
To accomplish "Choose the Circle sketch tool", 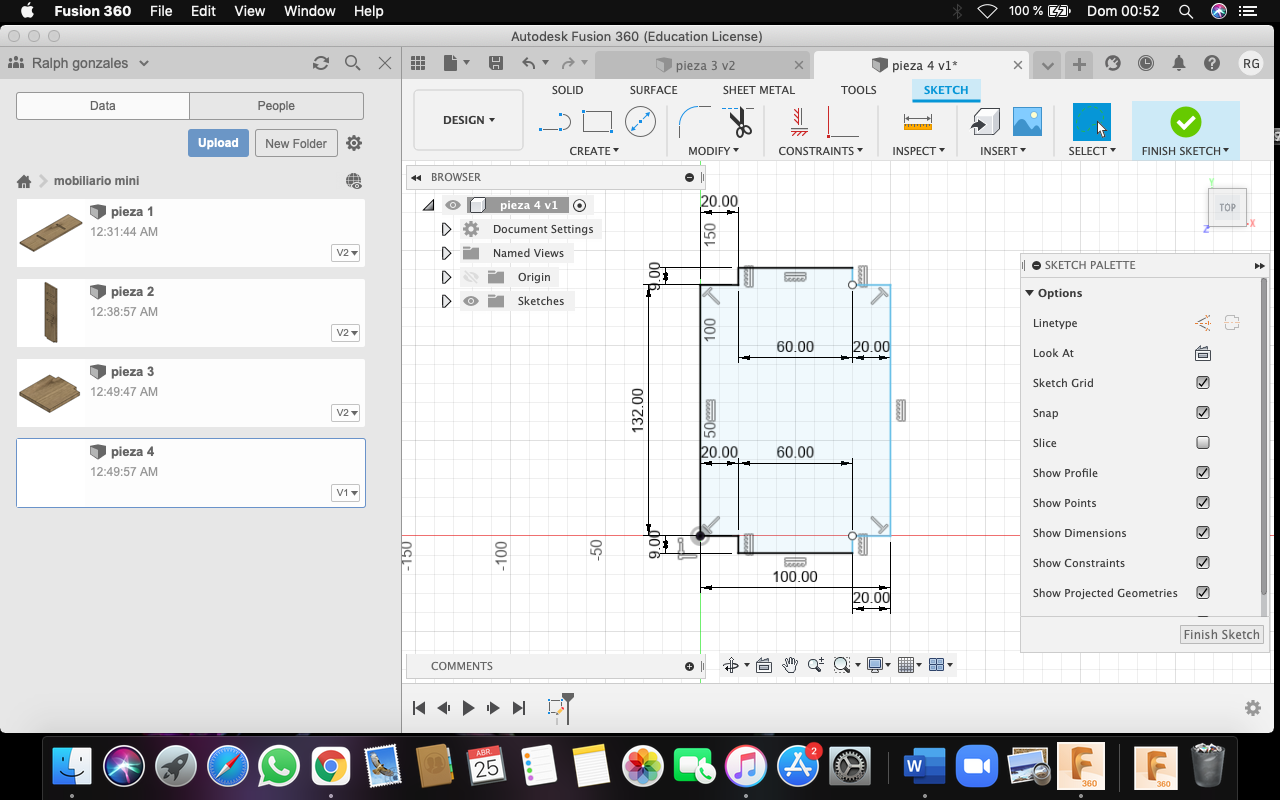I will pos(640,122).
